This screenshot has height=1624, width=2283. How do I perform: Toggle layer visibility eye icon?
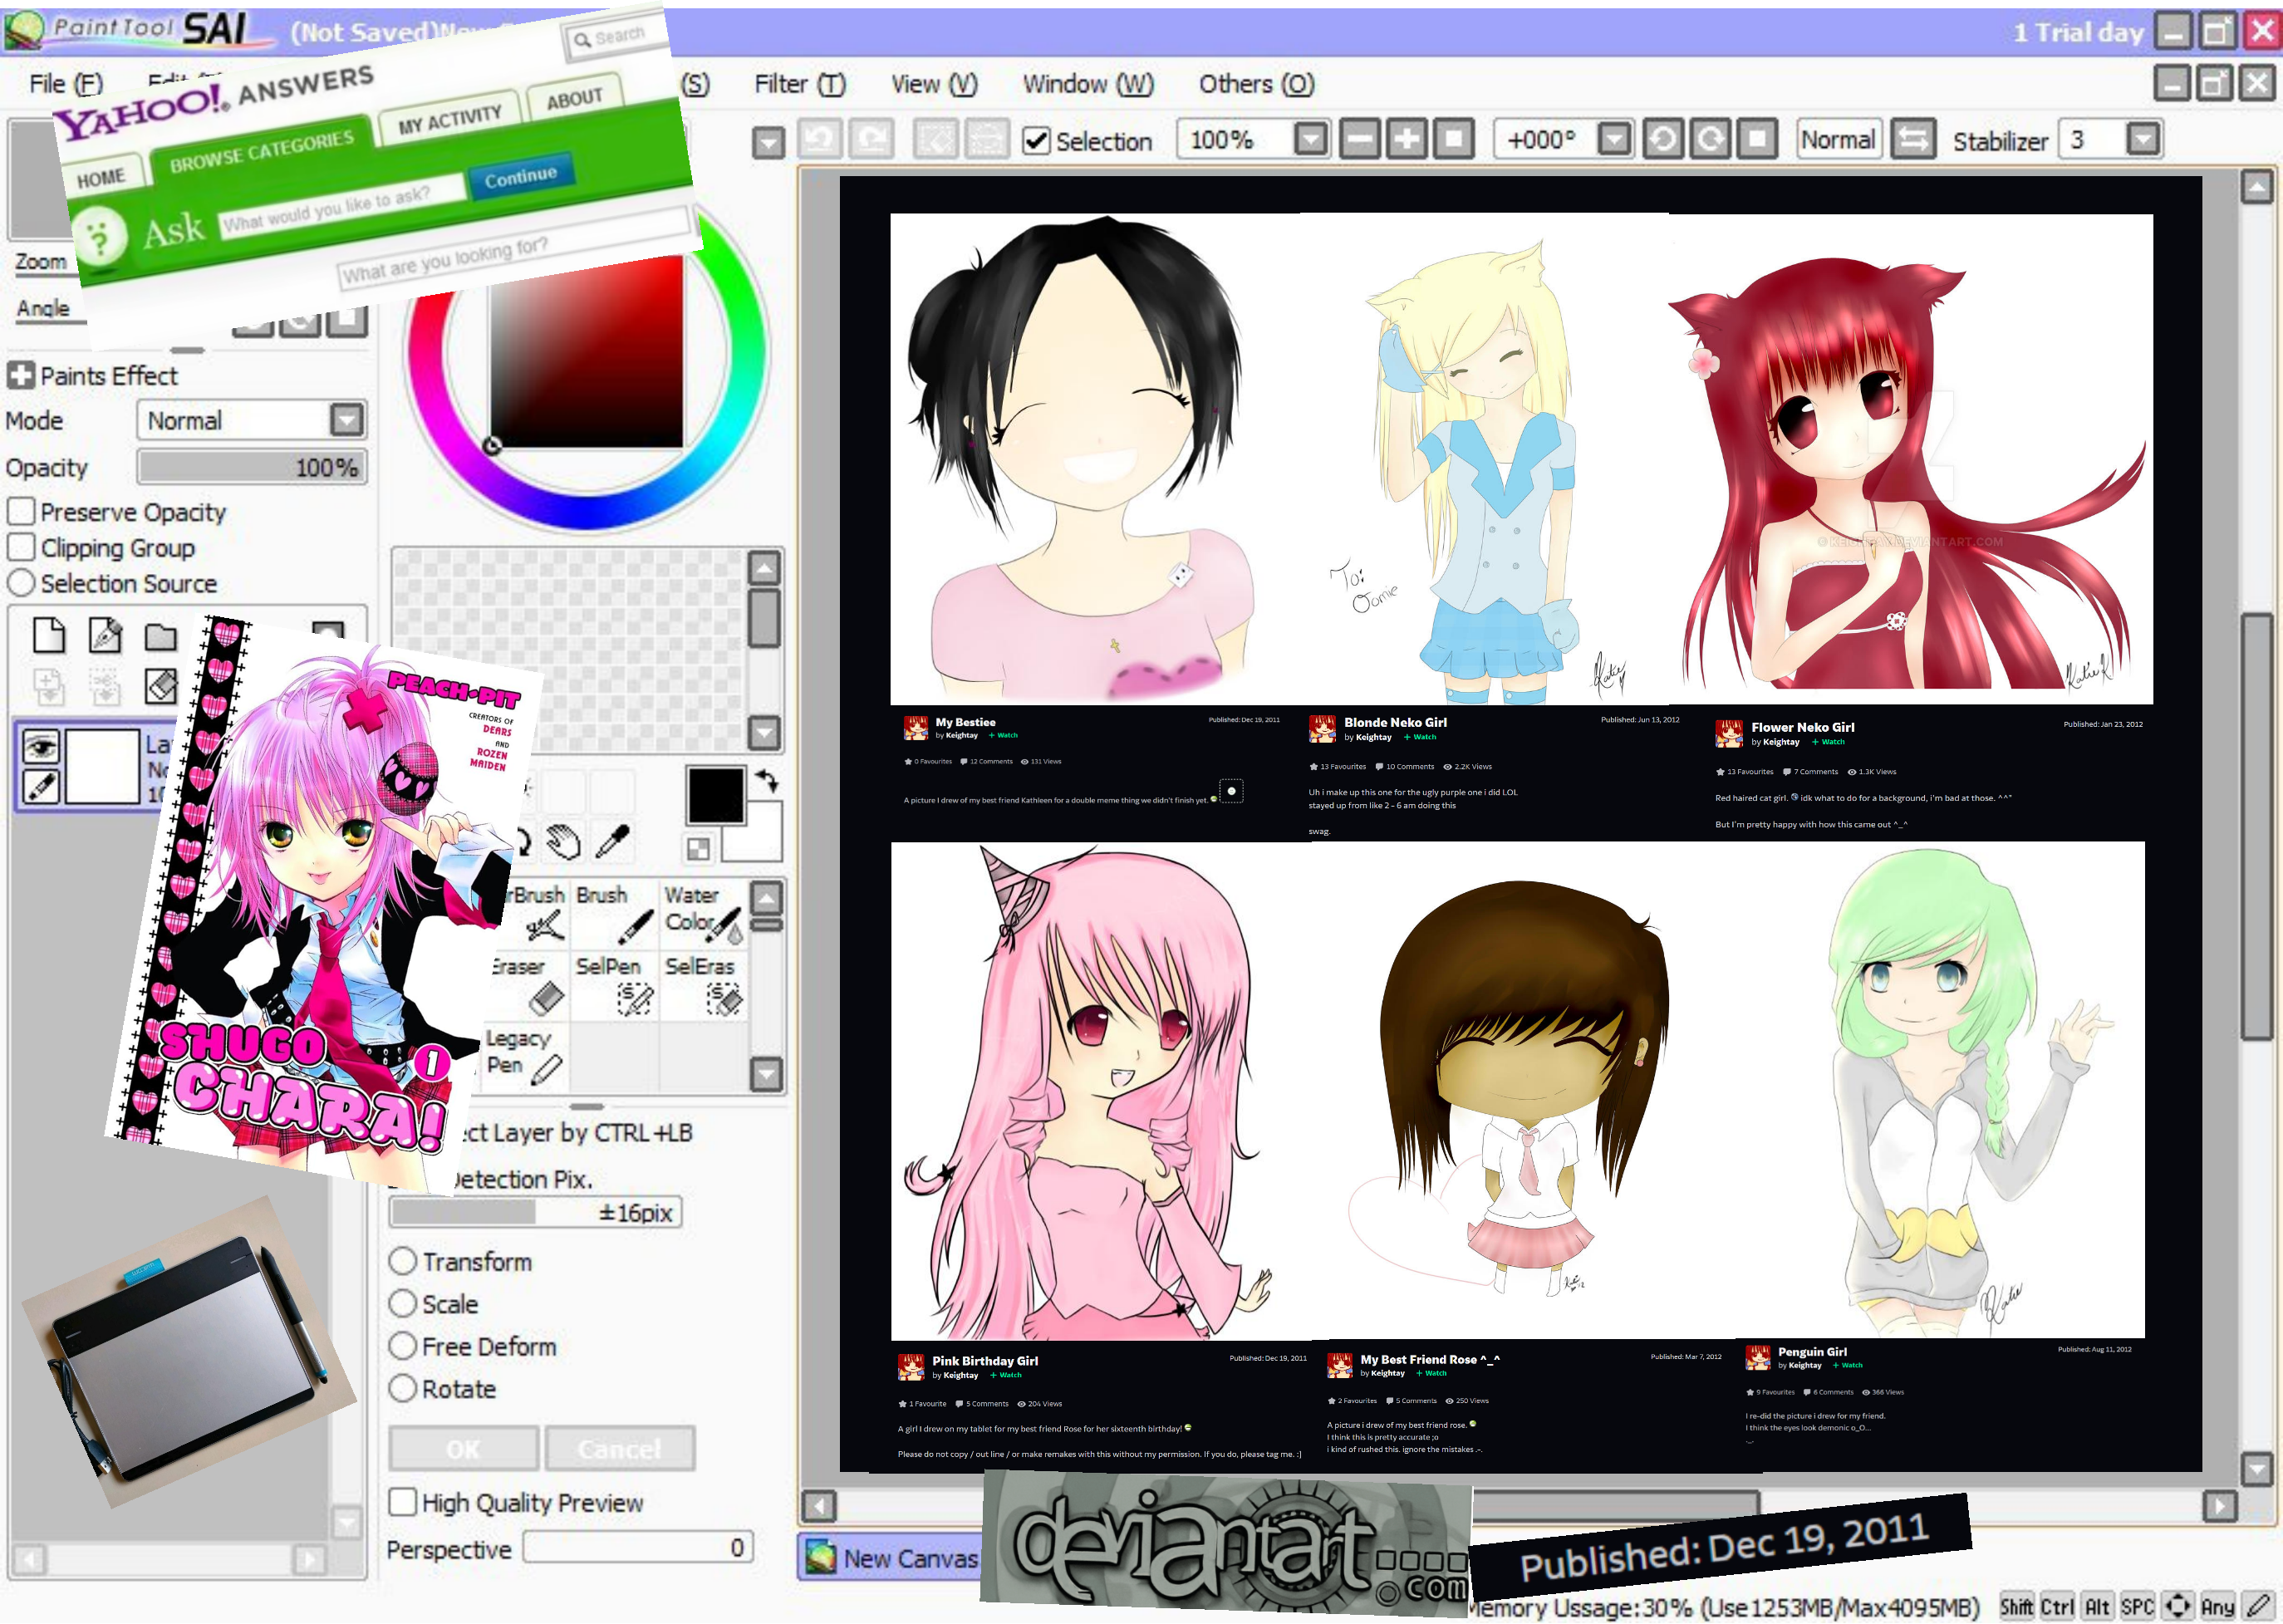[x=41, y=745]
